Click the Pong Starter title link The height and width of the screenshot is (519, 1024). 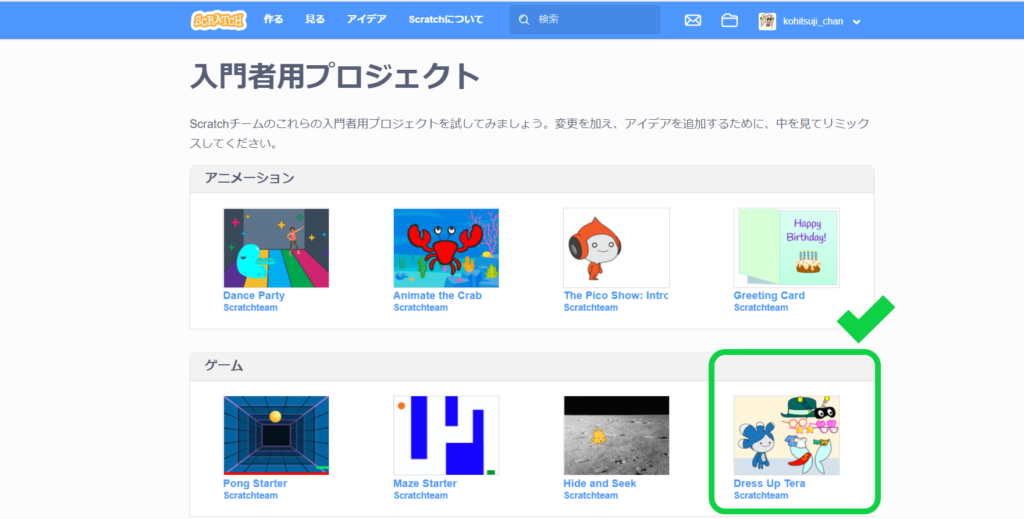[x=255, y=484]
